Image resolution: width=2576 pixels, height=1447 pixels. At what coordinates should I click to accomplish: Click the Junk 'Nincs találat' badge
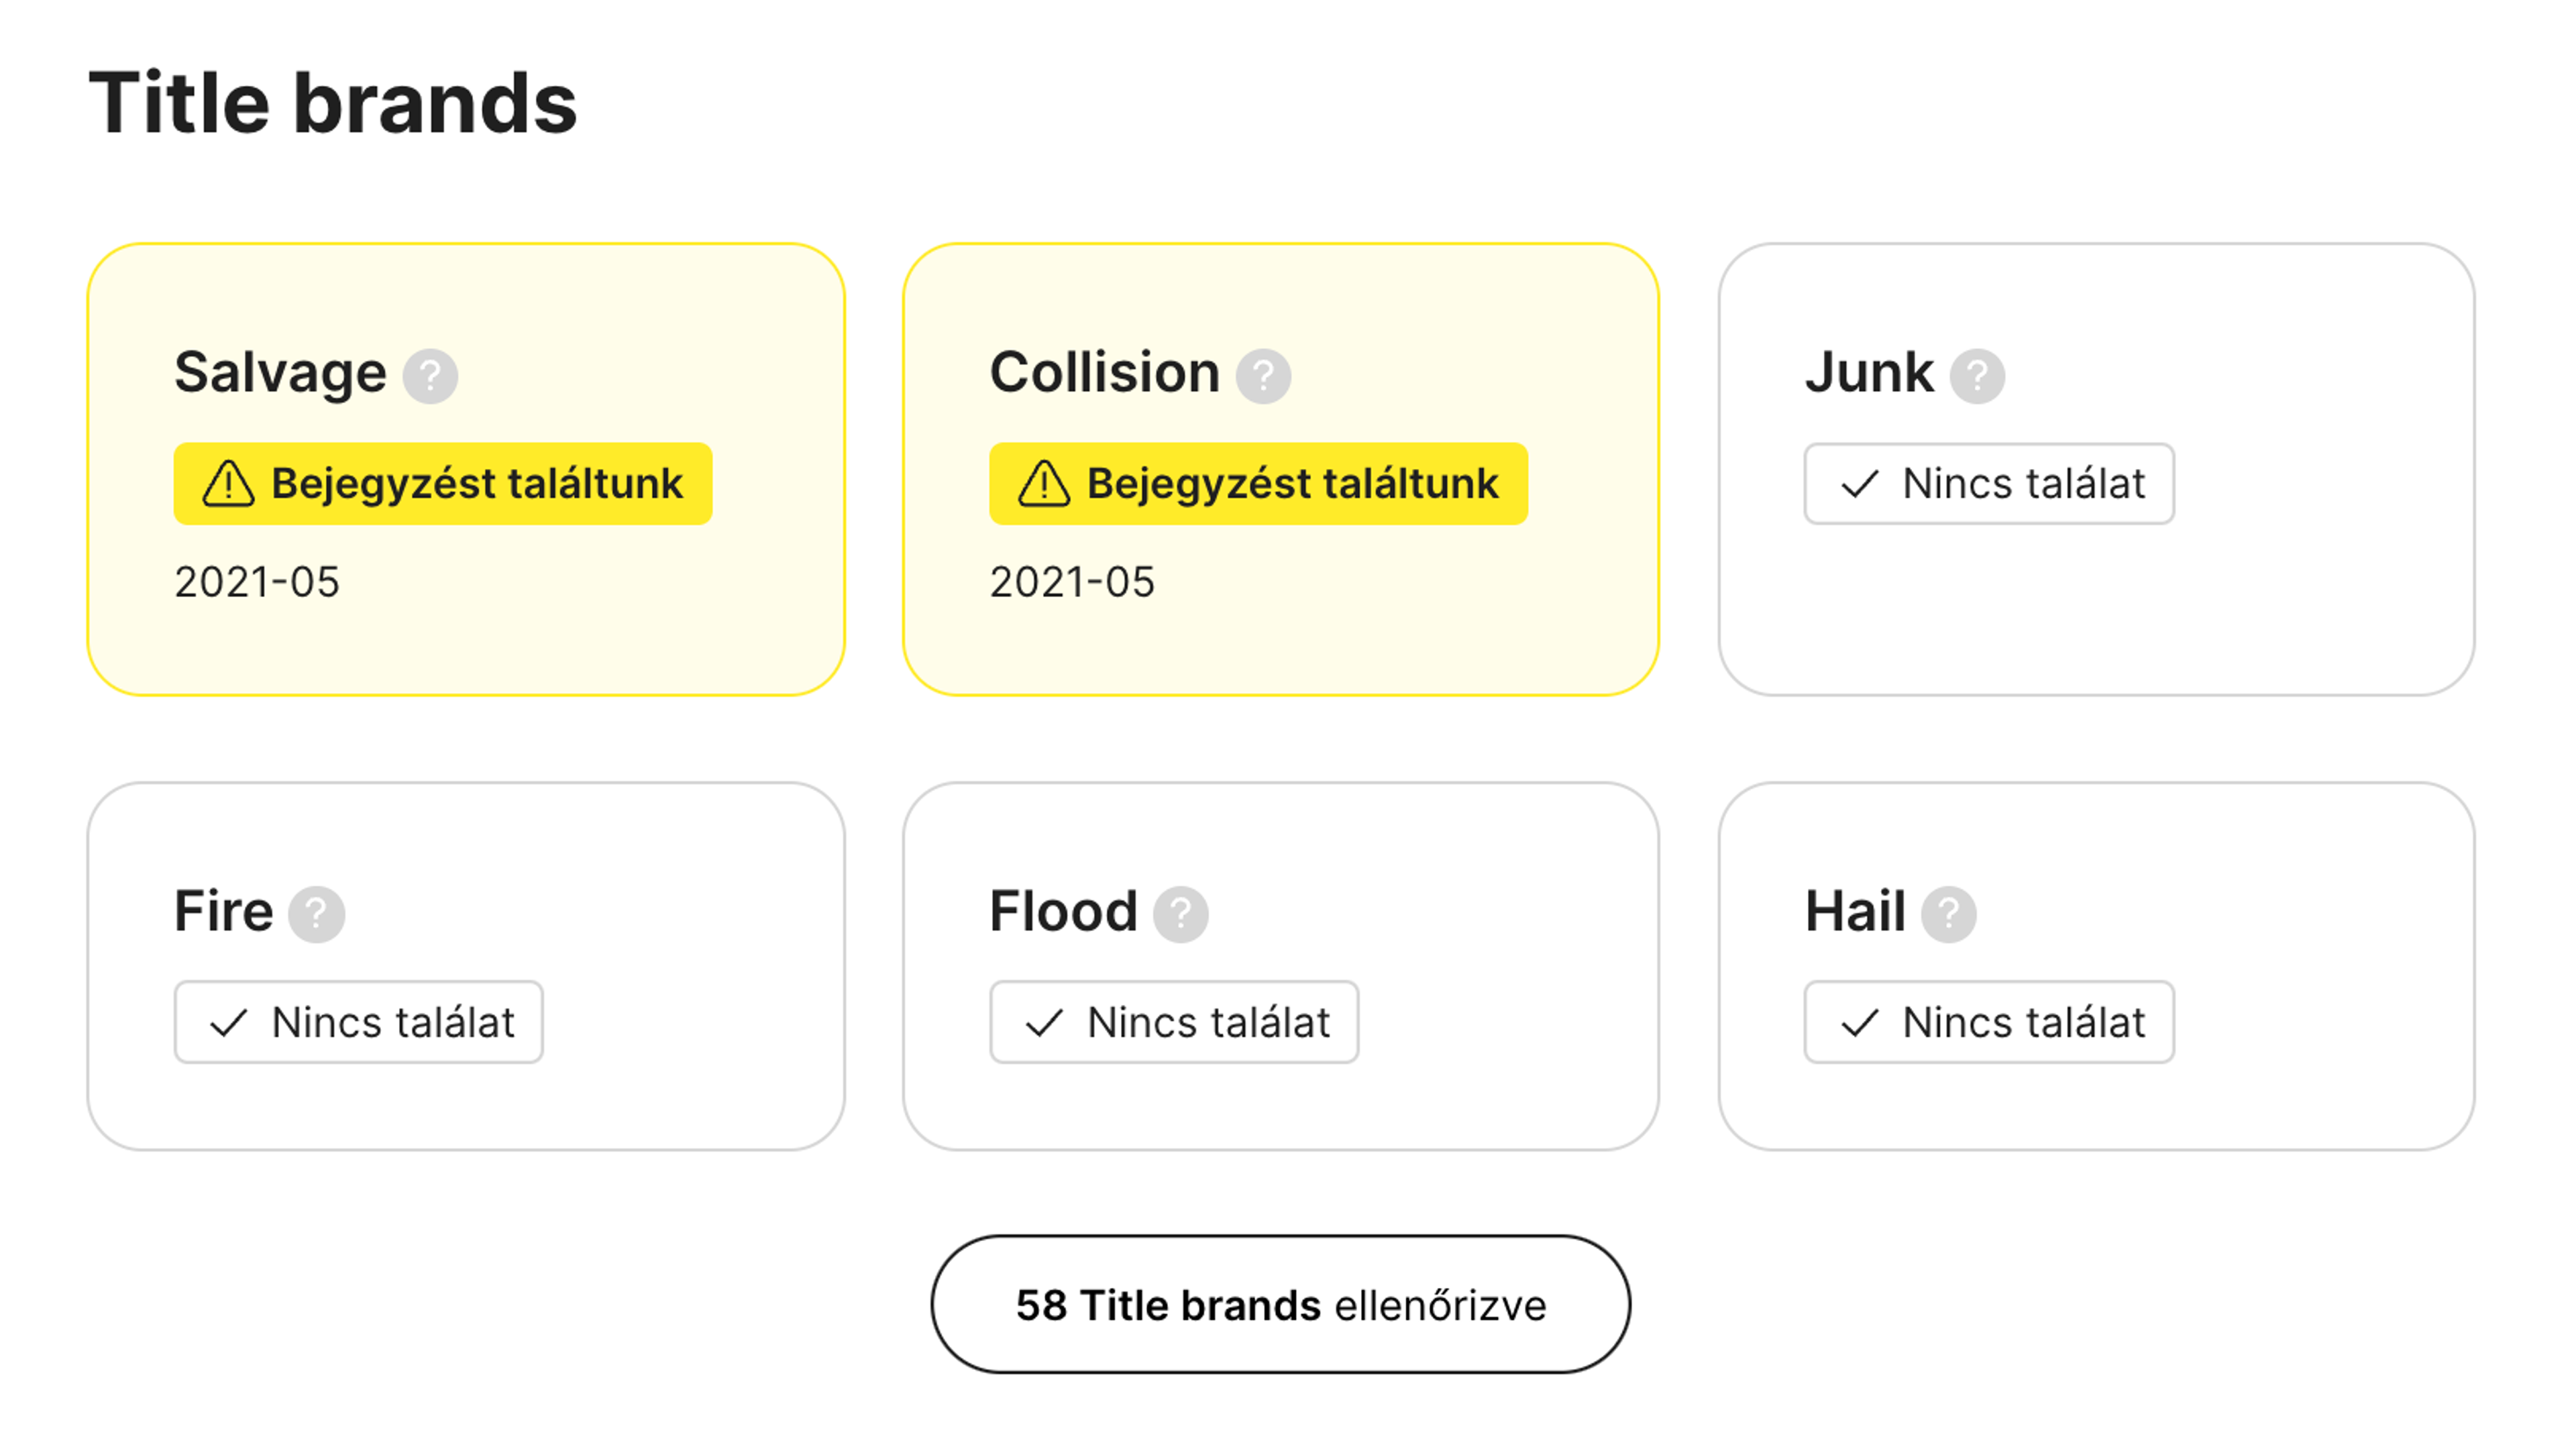pos(1989,484)
